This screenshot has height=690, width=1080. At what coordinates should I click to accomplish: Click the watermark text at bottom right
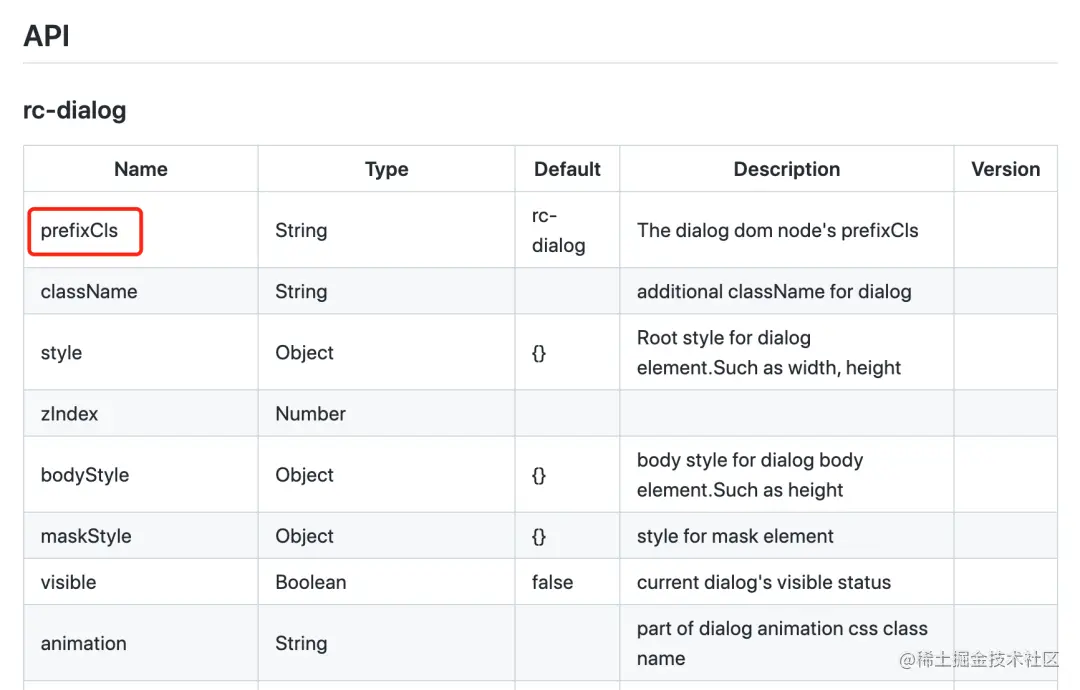(979, 659)
